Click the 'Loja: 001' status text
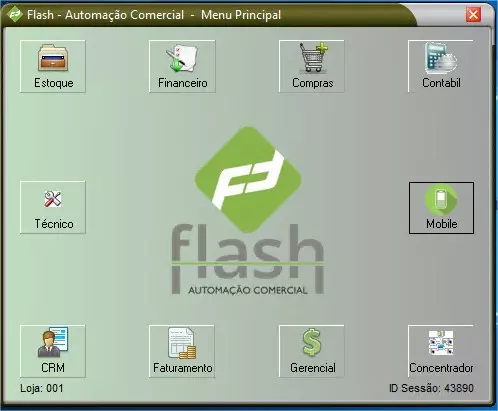The height and width of the screenshot is (411, 498). click(x=42, y=388)
